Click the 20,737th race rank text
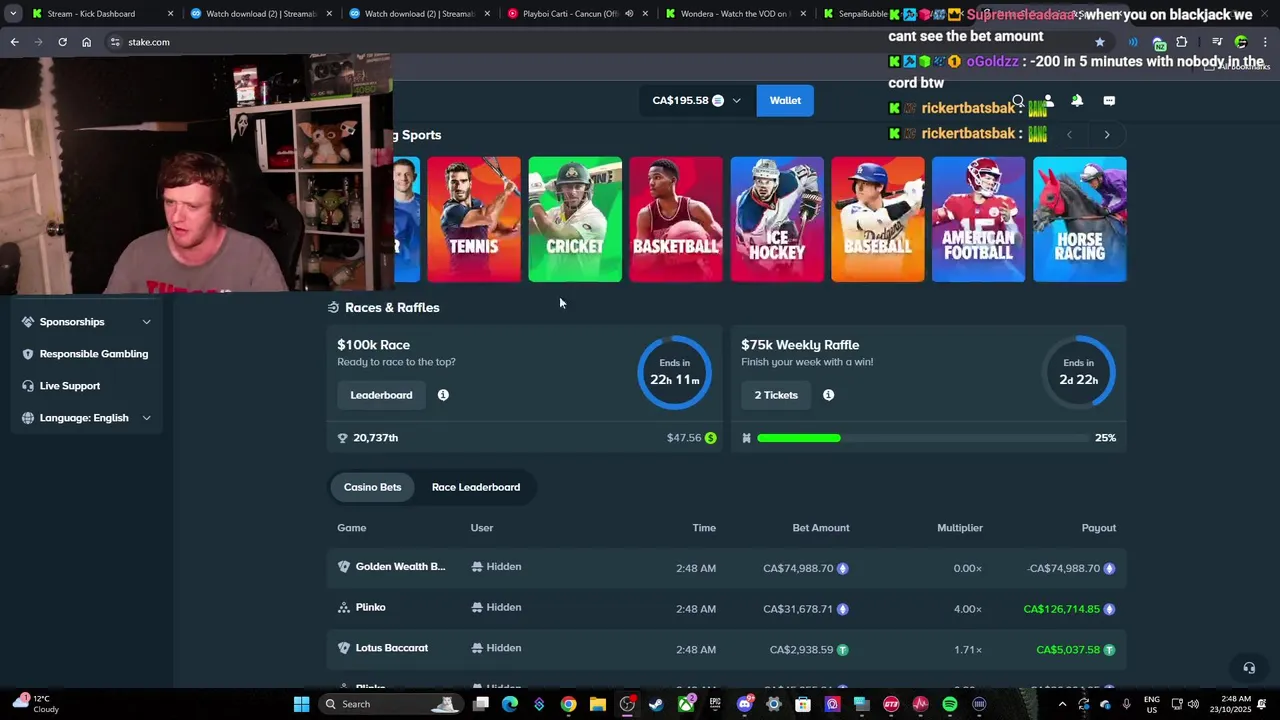This screenshot has width=1280, height=720. (x=375, y=438)
